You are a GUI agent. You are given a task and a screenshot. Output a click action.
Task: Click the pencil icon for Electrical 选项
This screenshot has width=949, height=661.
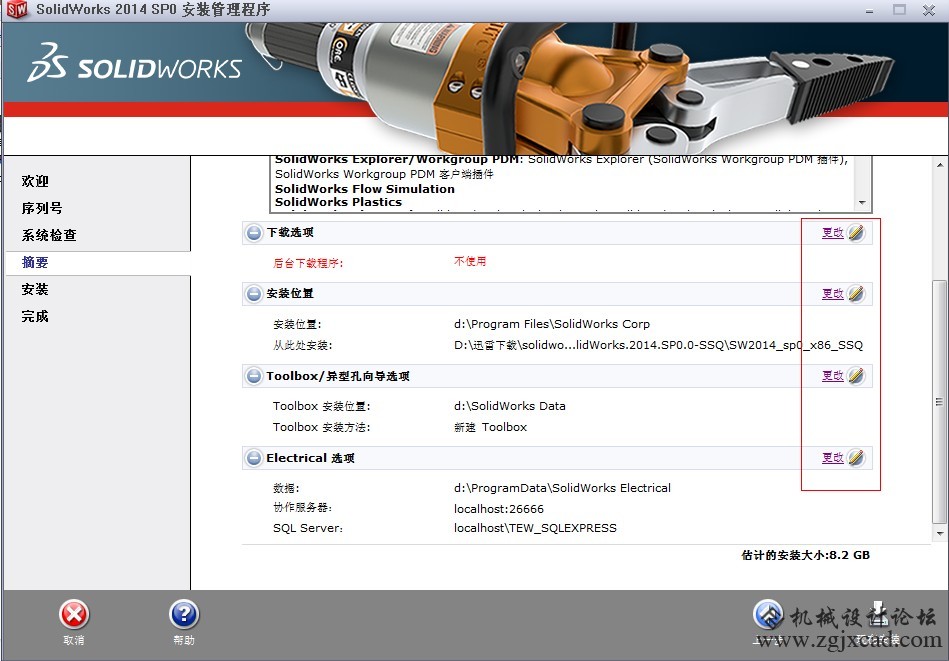pyautogui.click(x=856, y=458)
